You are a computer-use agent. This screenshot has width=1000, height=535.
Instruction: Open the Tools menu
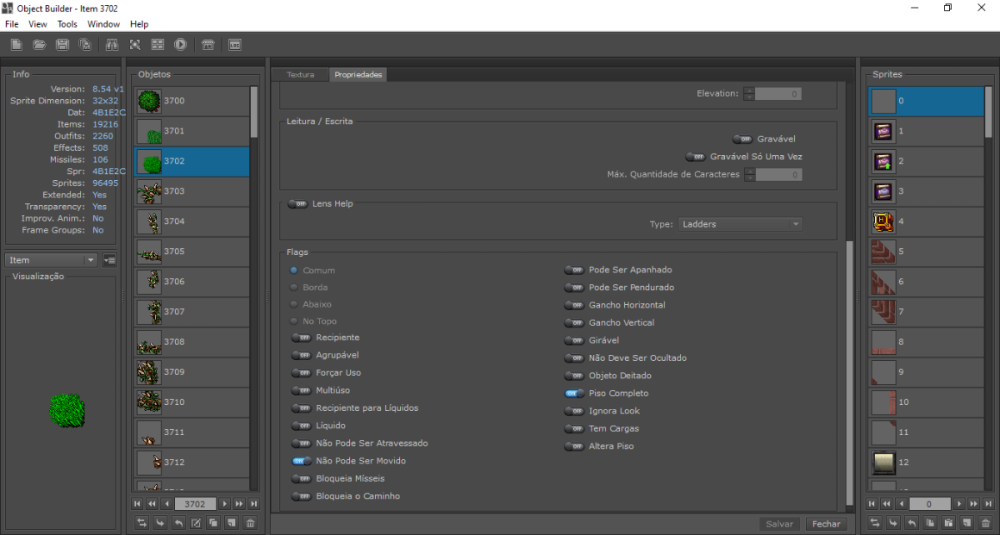point(67,24)
